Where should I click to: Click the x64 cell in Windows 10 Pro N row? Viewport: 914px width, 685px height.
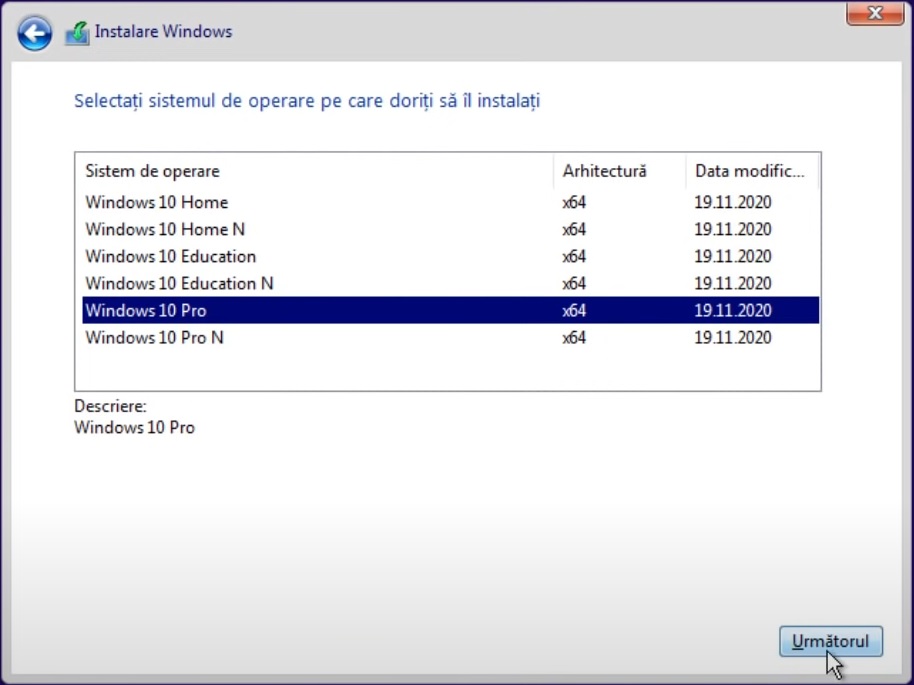(x=574, y=337)
